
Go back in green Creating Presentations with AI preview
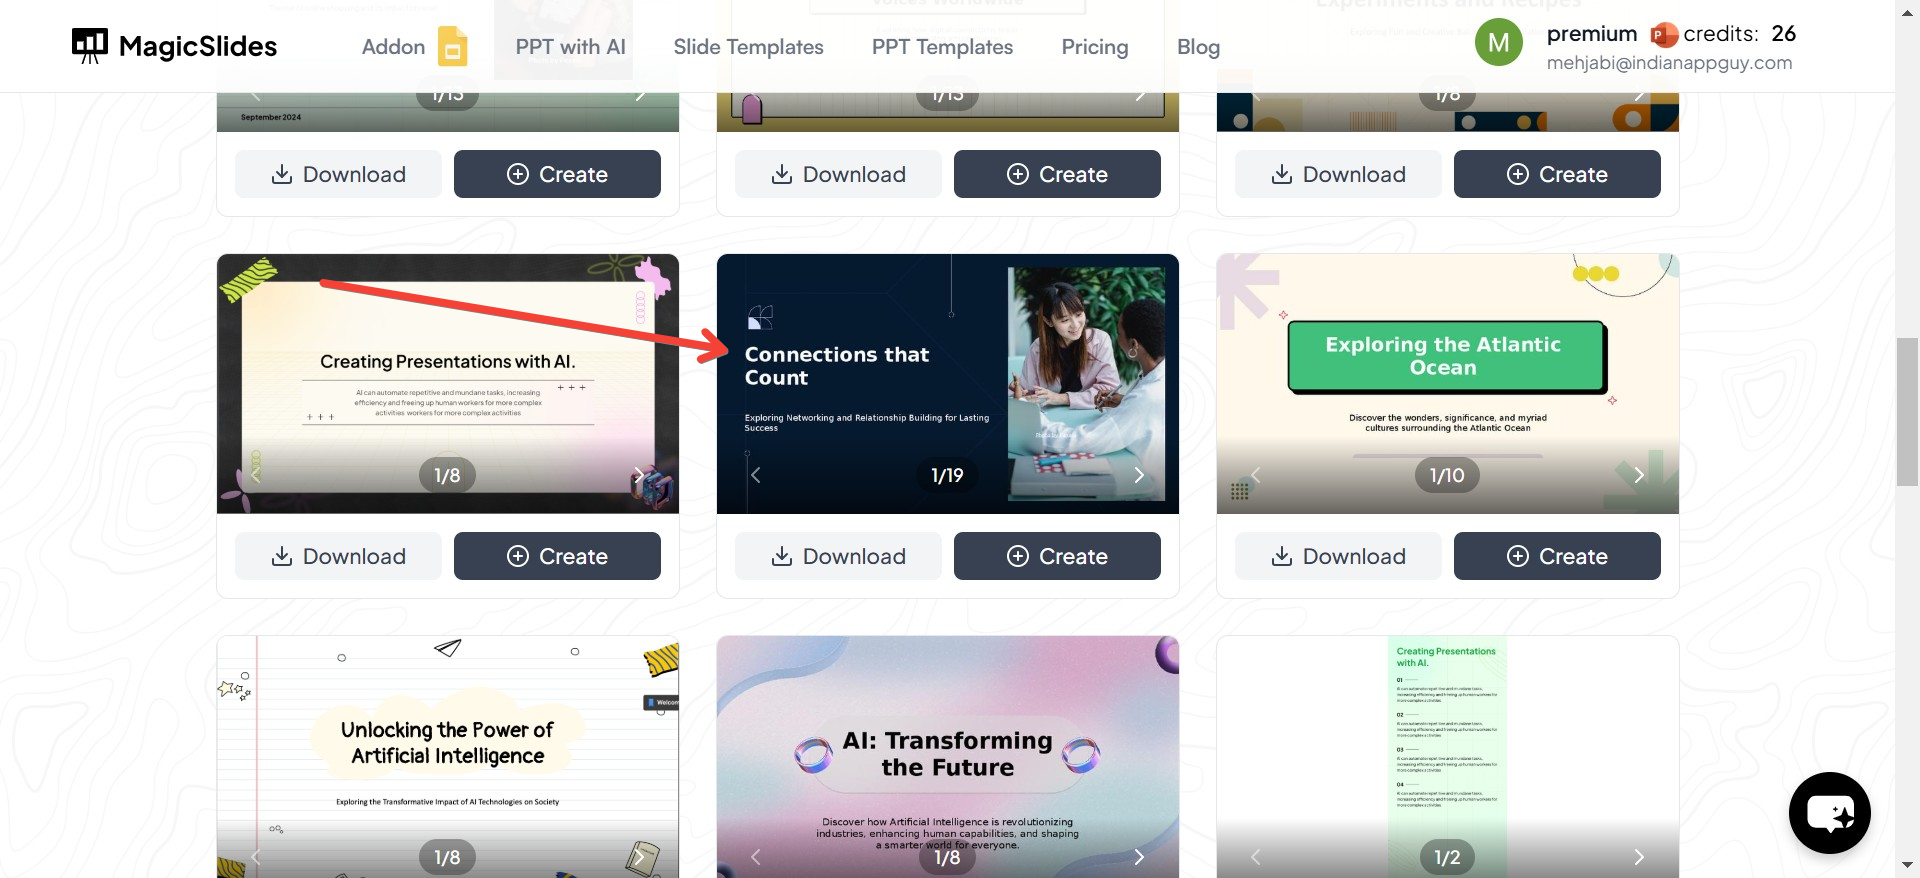(1256, 857)
